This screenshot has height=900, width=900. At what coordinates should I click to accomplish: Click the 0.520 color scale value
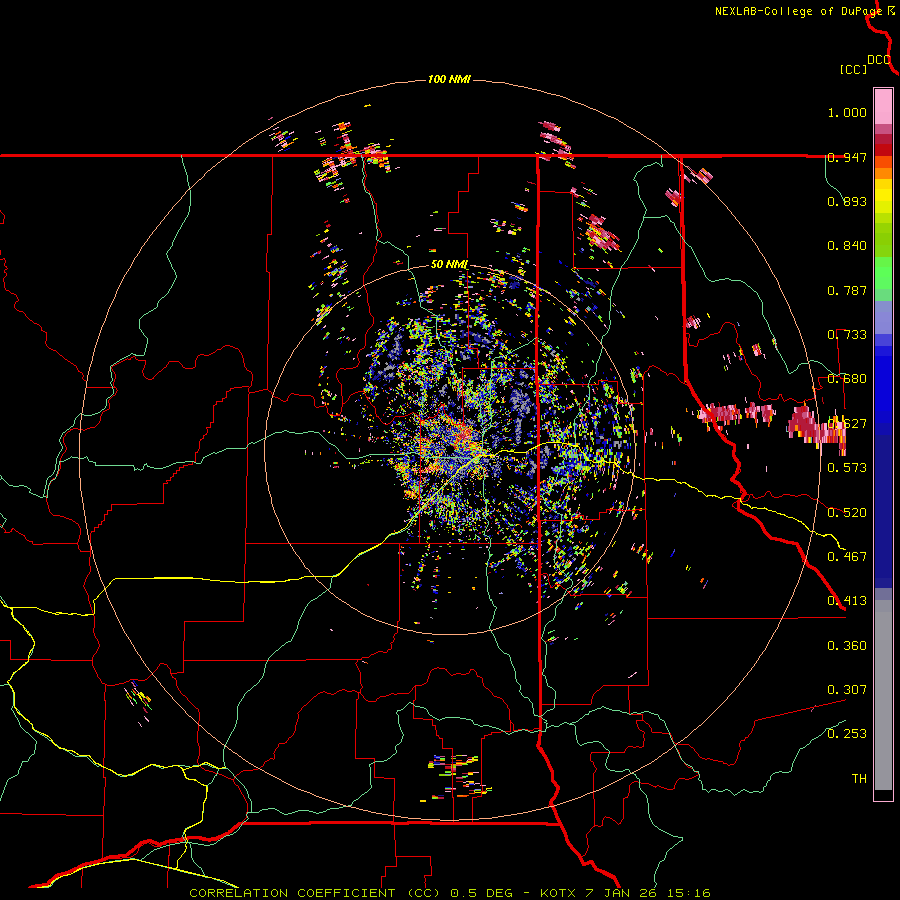(x=847, y=513)
